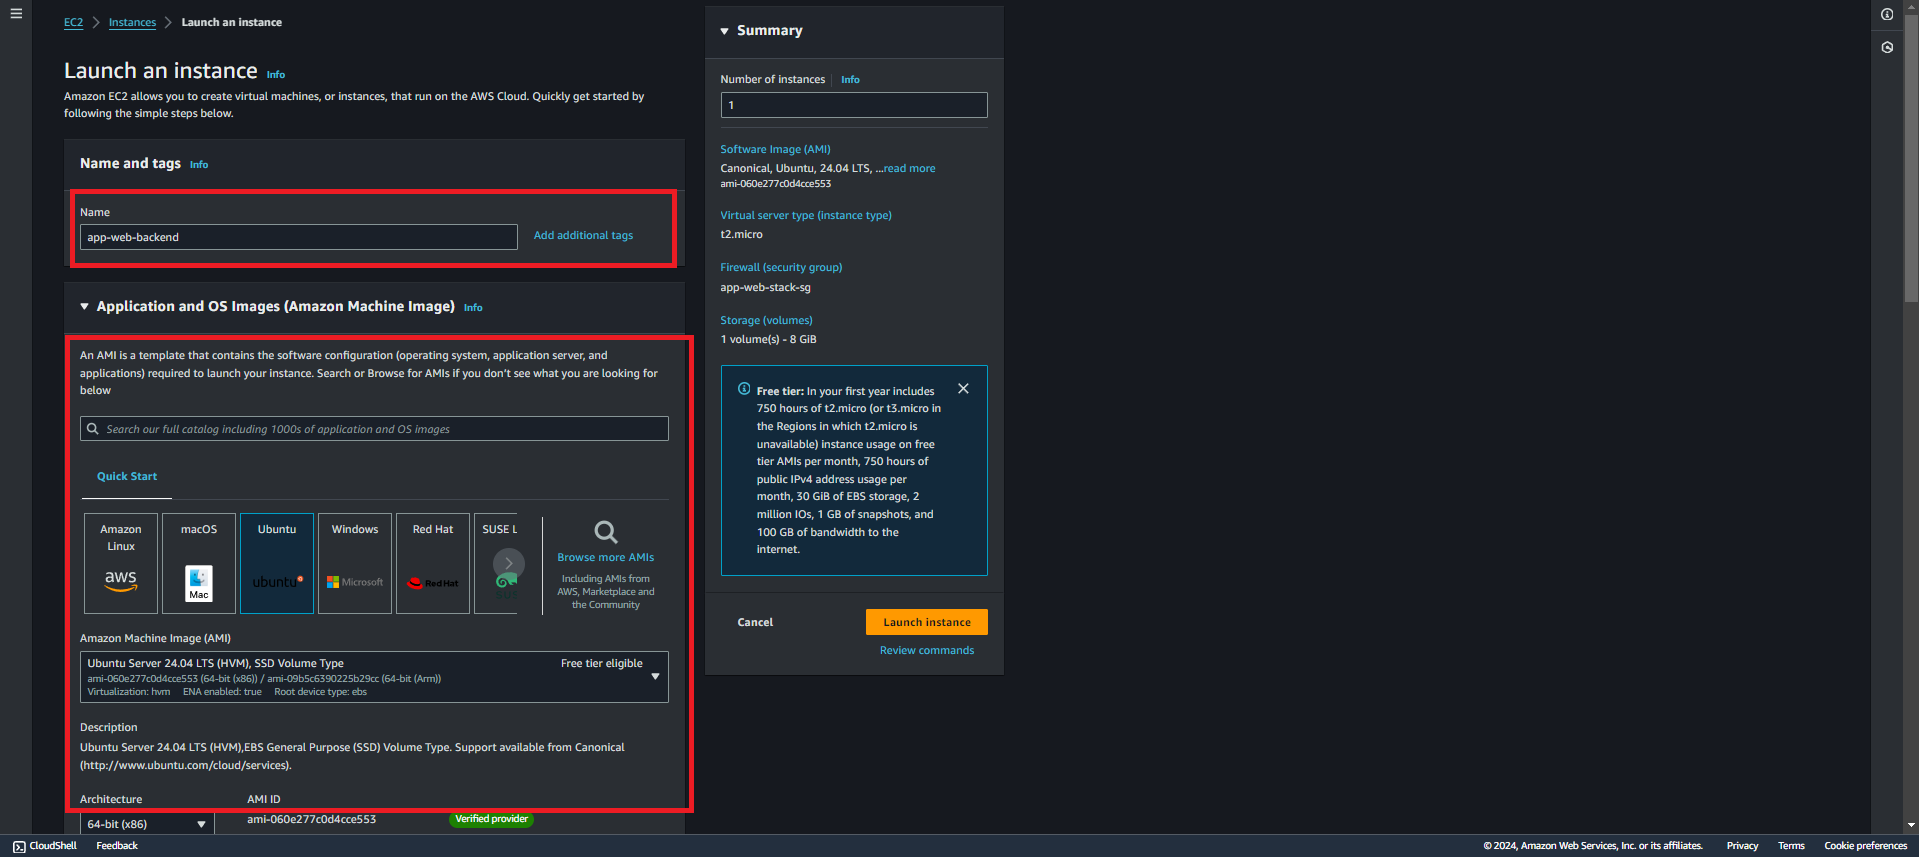Collapse the Summary panel
Viewport: 1919px width, 857px height.
tap(725, 31)
